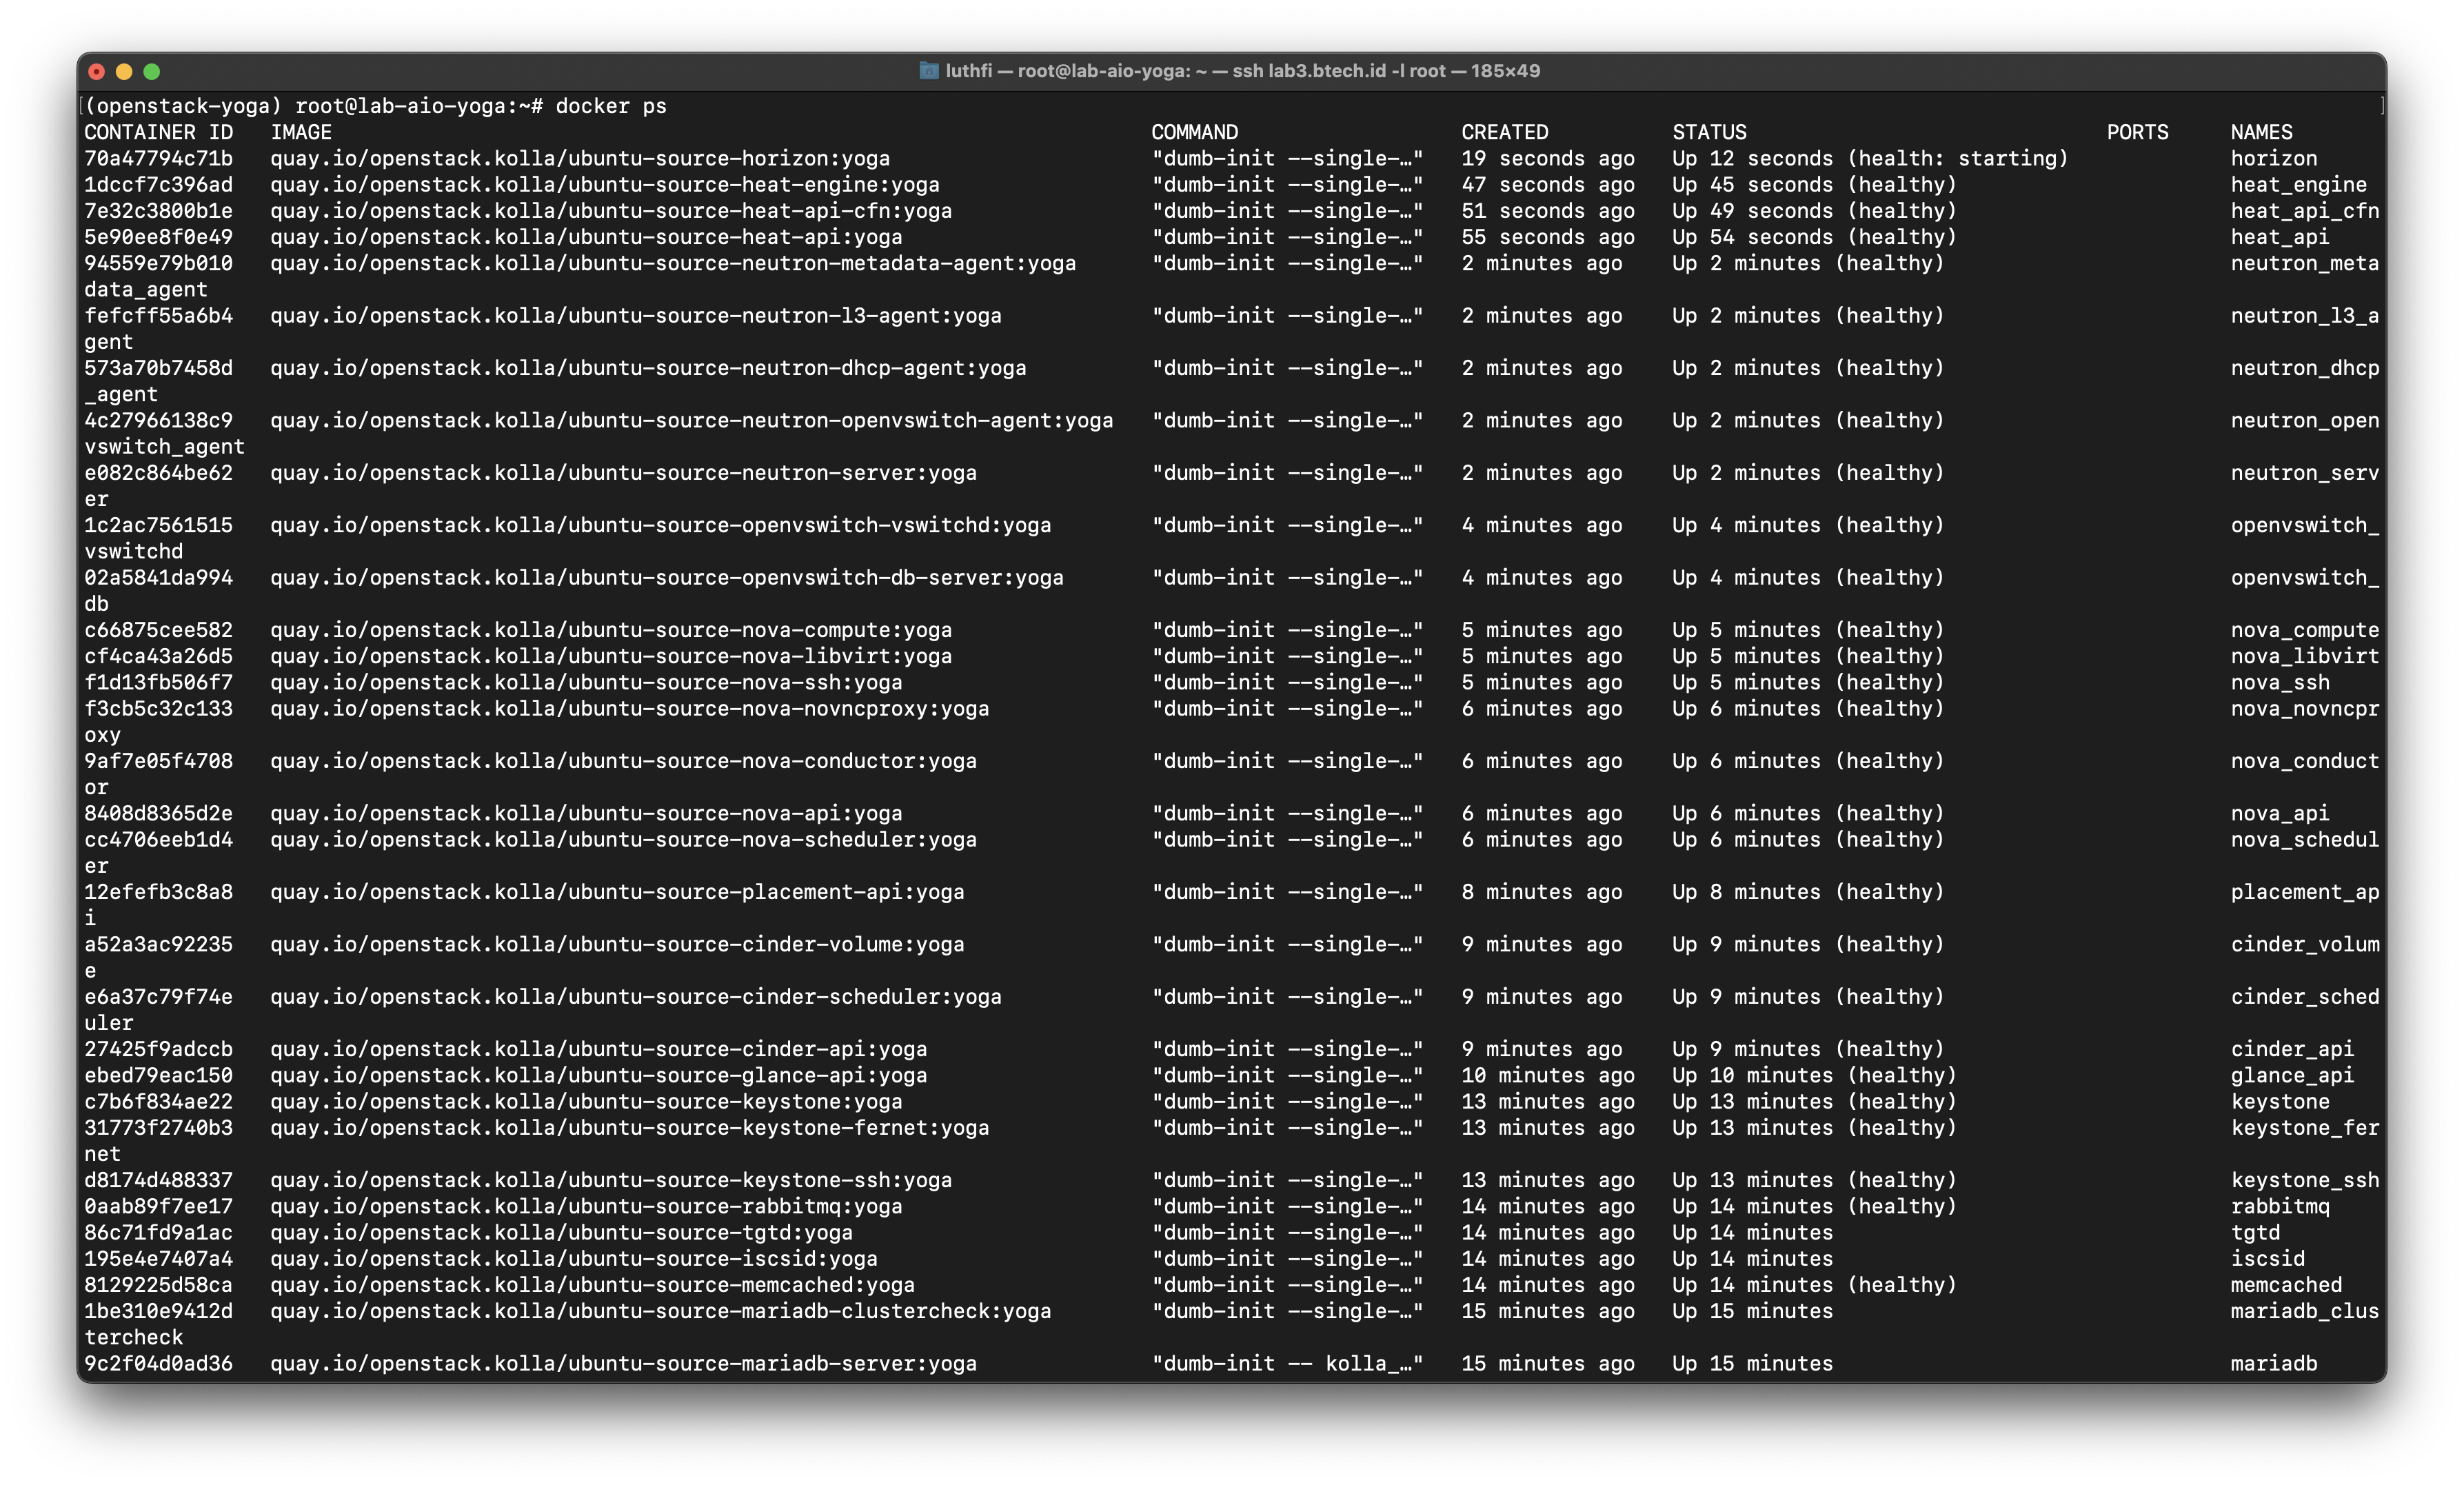This screenshot has width=2464, height=1485.
Task: Click container ID 12efefb3c8a8
Action: click(158, 892)
